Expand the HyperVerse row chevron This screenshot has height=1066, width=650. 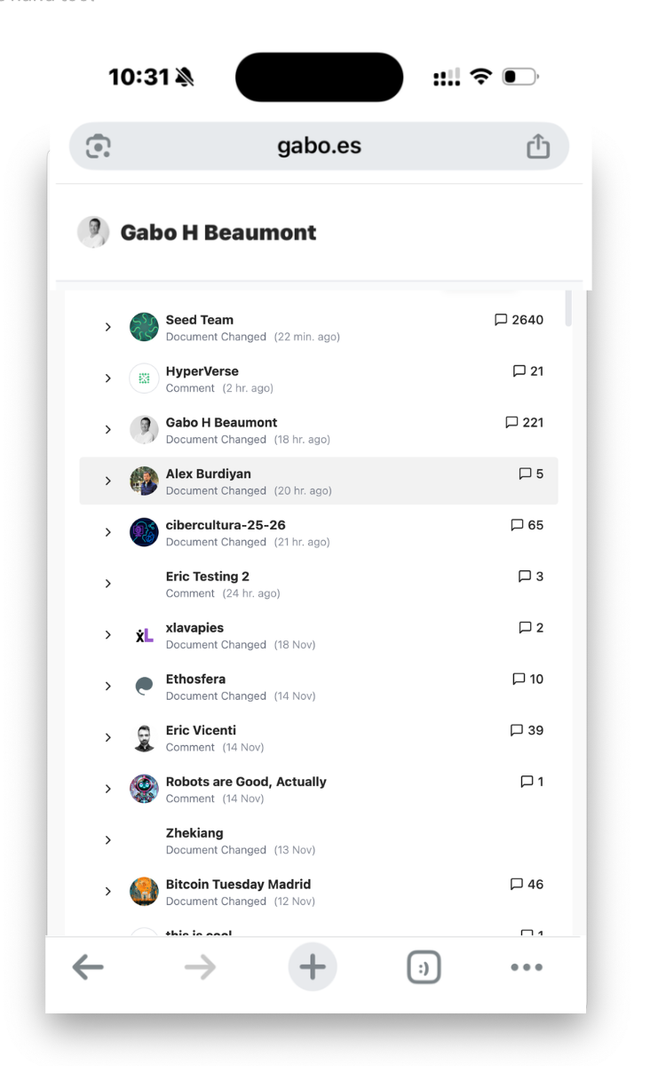(x=108, y=378)
